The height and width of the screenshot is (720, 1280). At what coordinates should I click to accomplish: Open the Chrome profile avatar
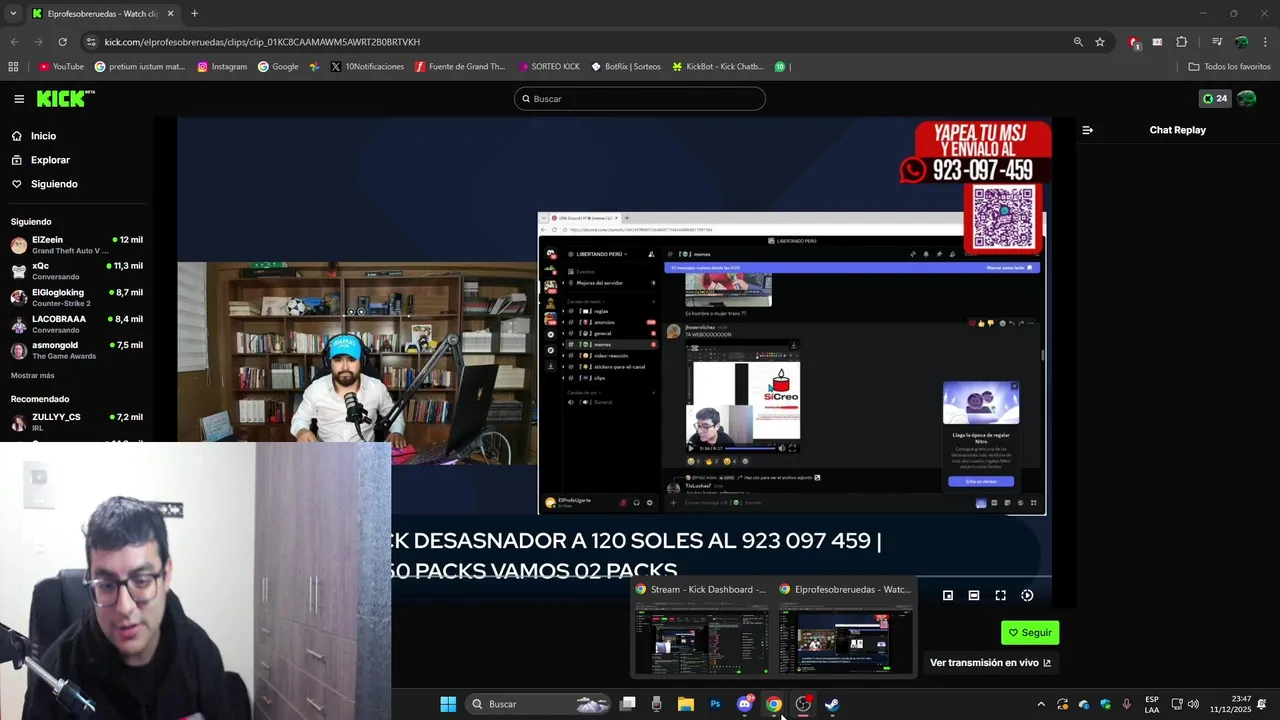[1241, 42]
